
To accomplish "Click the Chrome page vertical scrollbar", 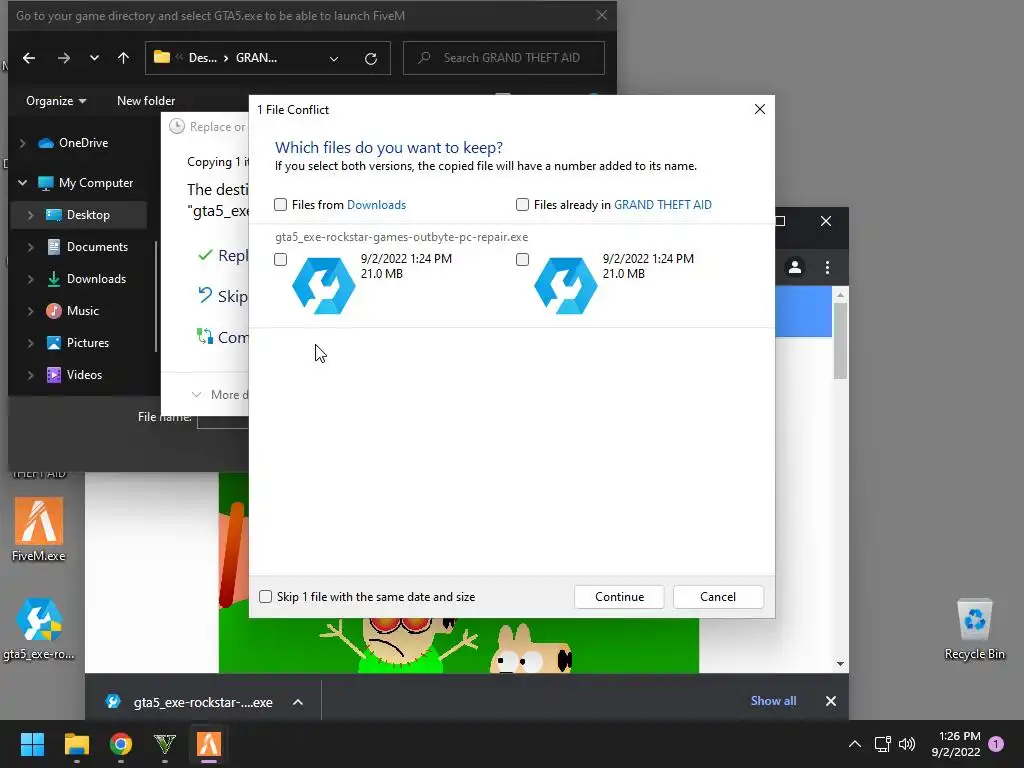I will (840, 341).
